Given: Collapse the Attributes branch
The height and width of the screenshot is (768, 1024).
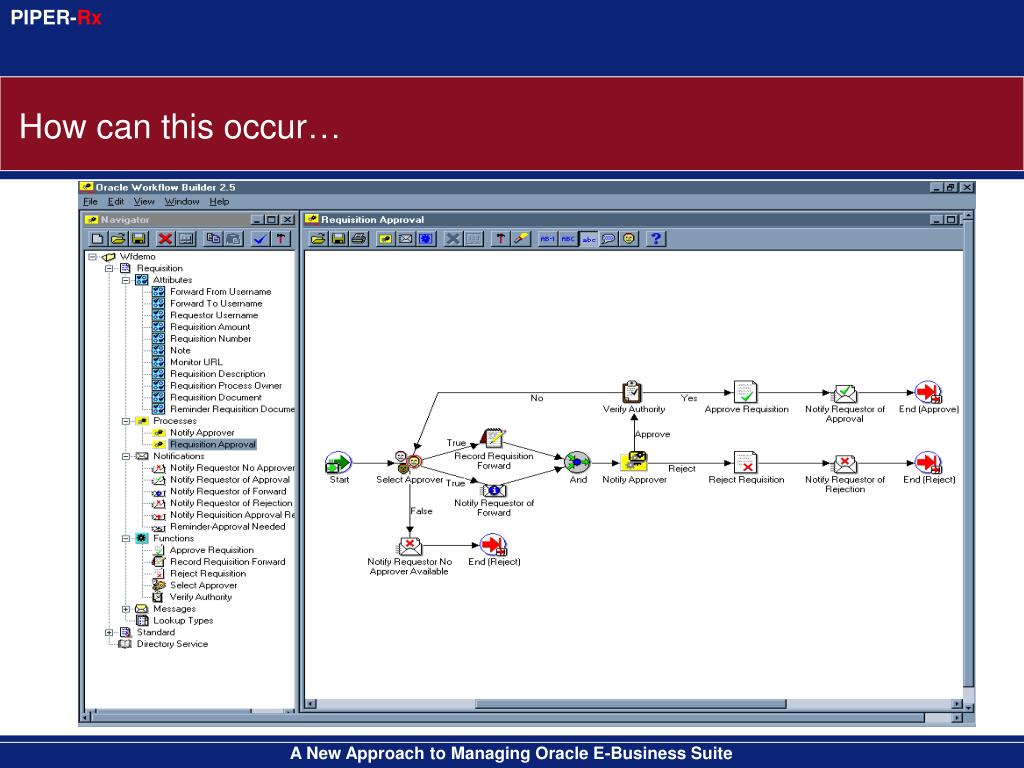Looking at the screenshot, I should (x=126, y=280).
